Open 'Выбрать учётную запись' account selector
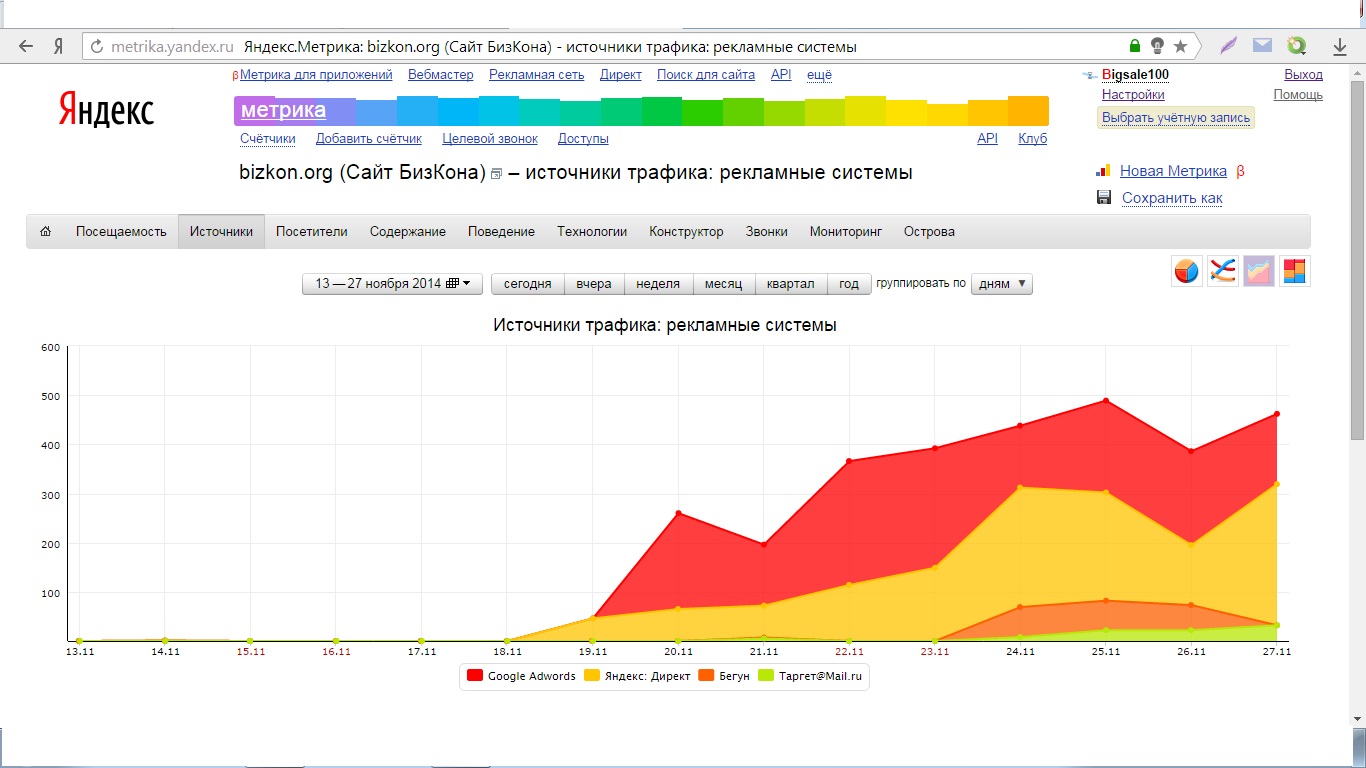The image size is (1366, 768). click(x=1176, y=118)
